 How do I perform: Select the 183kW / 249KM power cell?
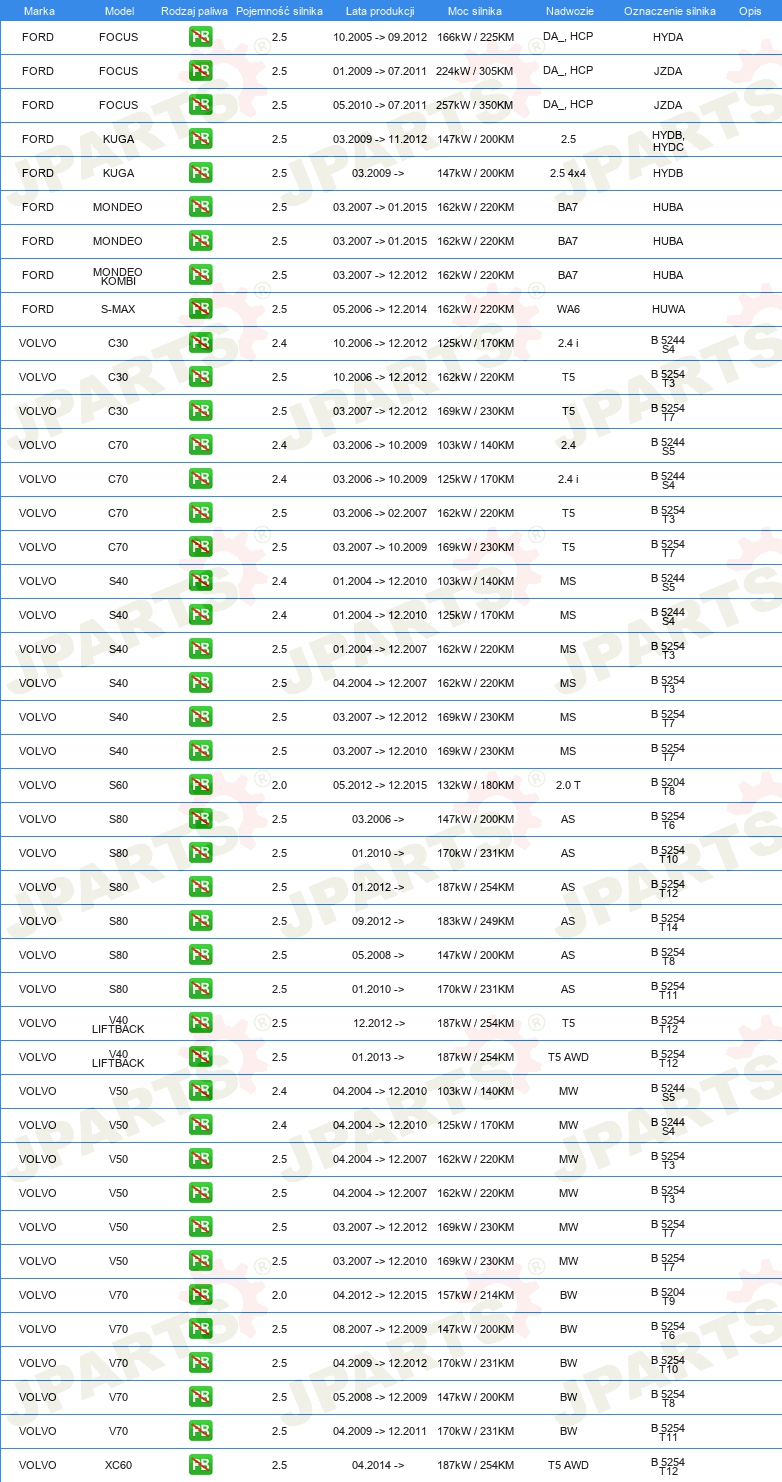tap(475, 921)
